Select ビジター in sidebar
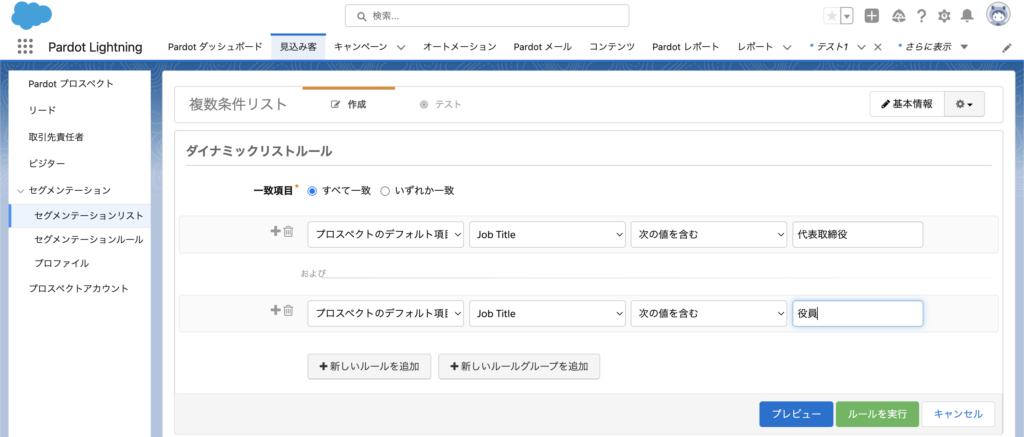 pos(46,163)
